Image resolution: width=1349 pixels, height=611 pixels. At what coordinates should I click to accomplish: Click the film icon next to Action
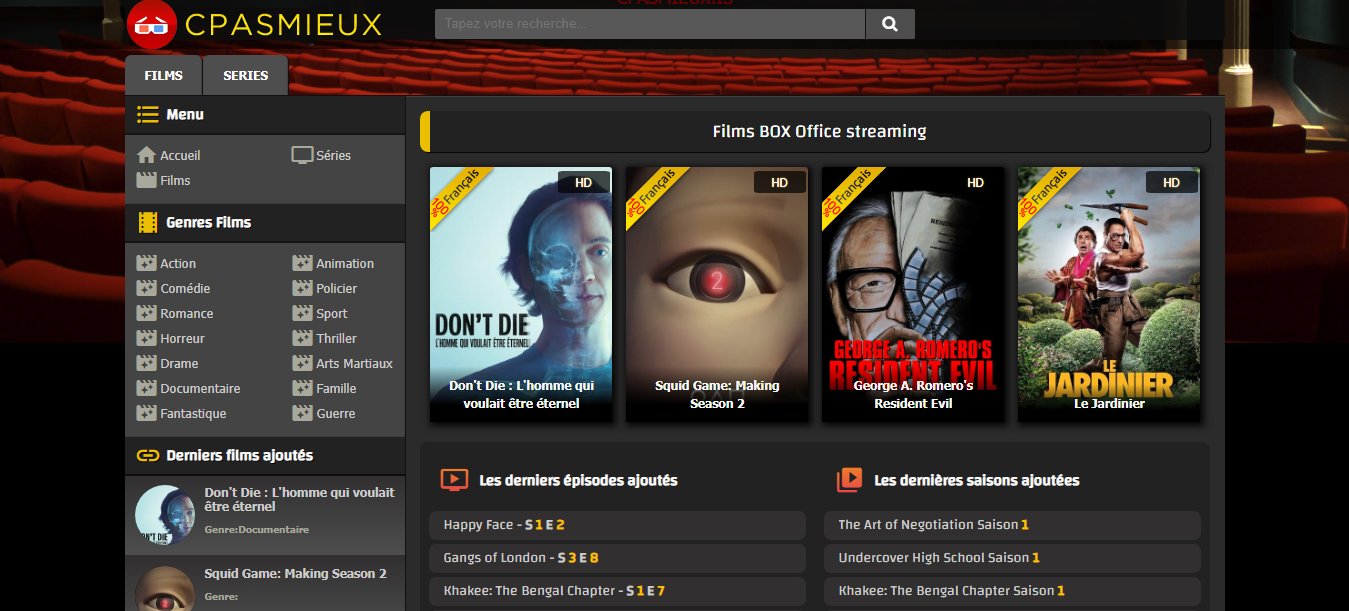(146, 263)
